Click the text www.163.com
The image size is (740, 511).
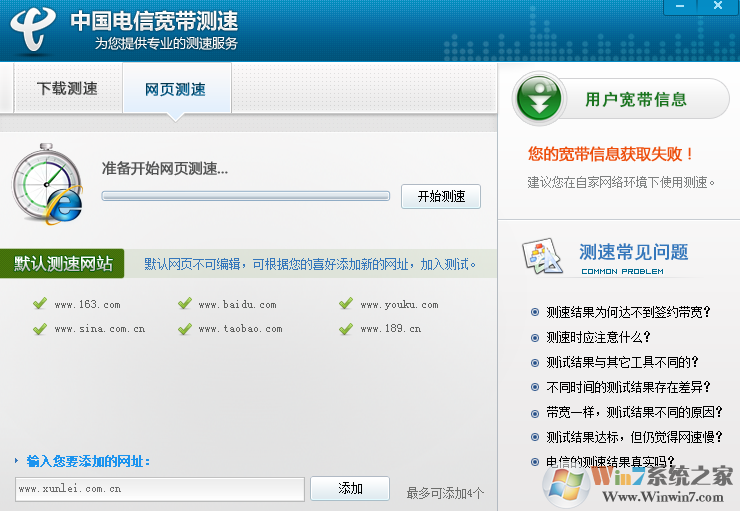point(87,305)
